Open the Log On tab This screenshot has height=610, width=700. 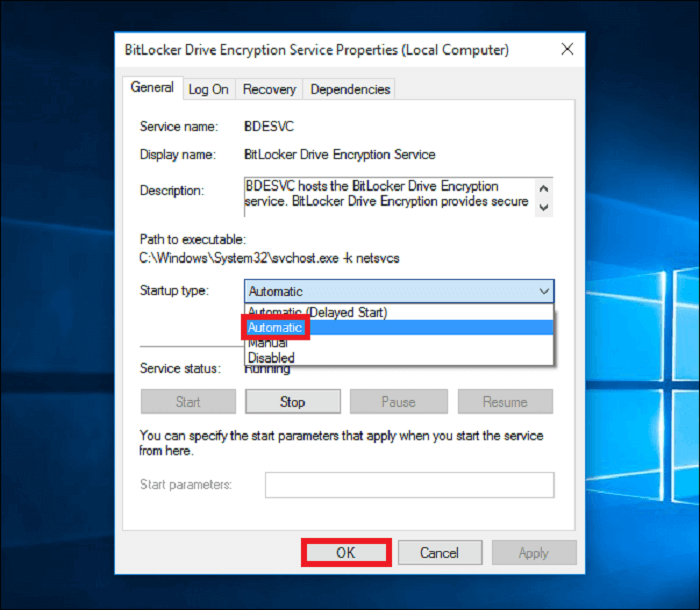(x=208, y=89)
